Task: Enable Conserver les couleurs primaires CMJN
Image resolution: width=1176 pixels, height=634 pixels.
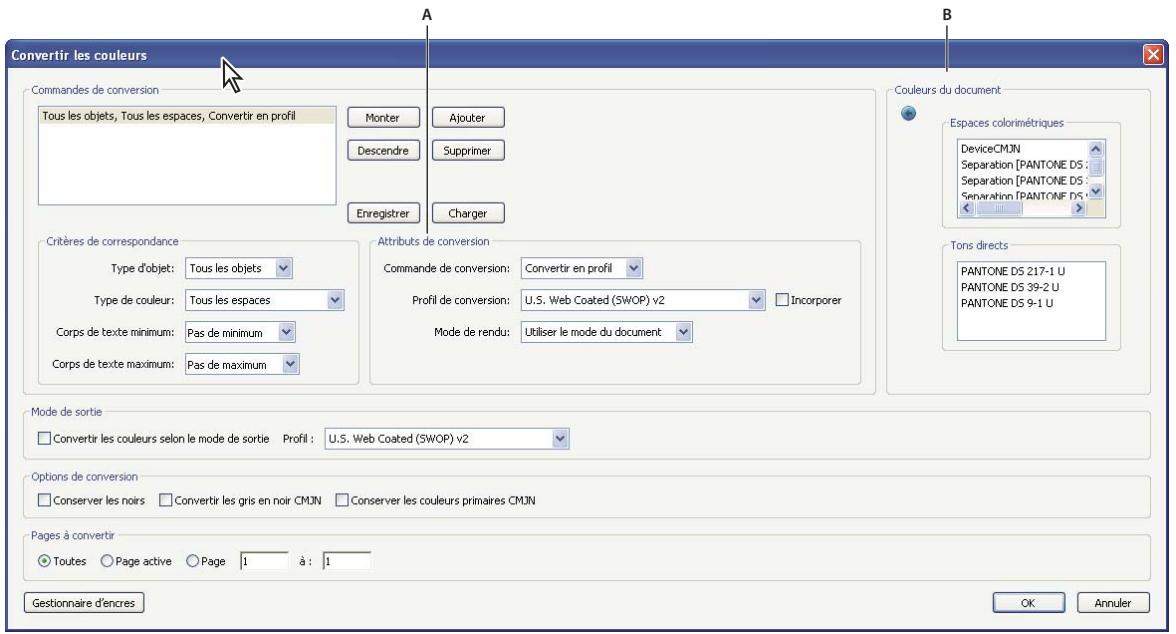Action: click(343, 500)
